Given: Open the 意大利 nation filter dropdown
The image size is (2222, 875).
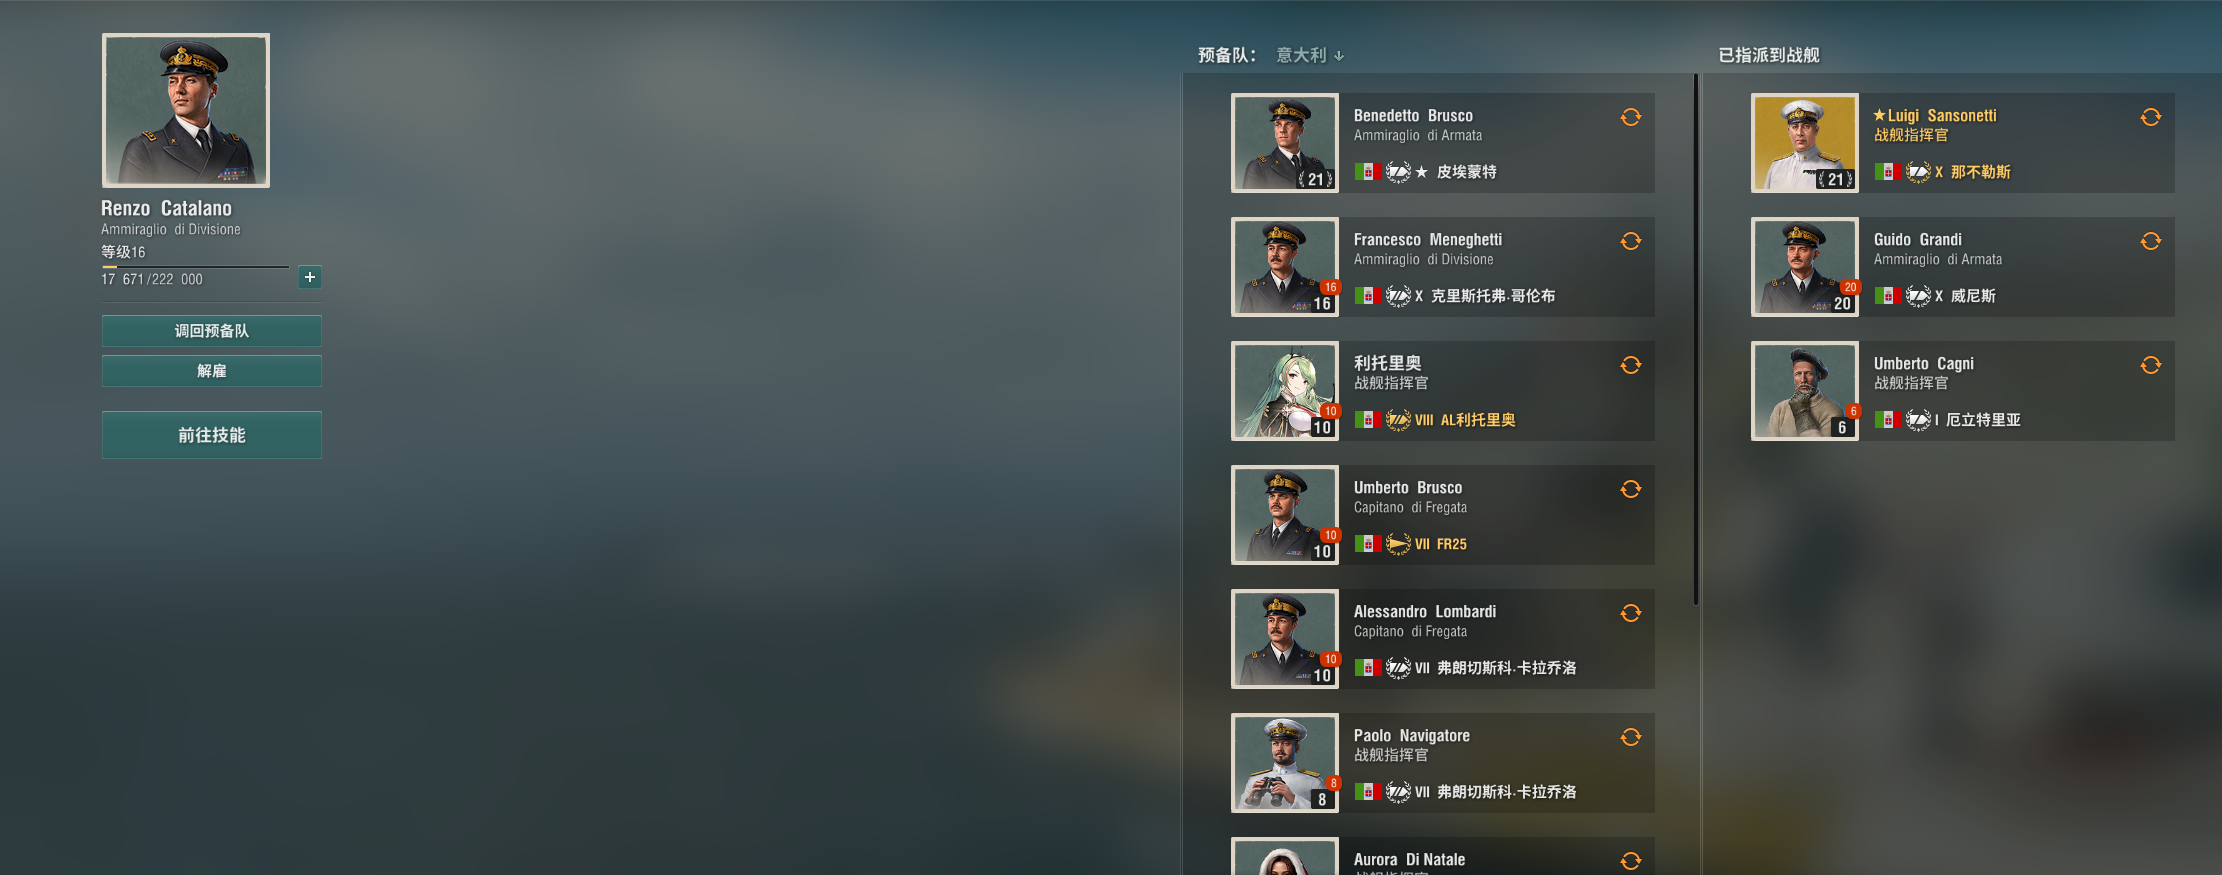Looking at the screenshot, I should [x=1310, y=56].
